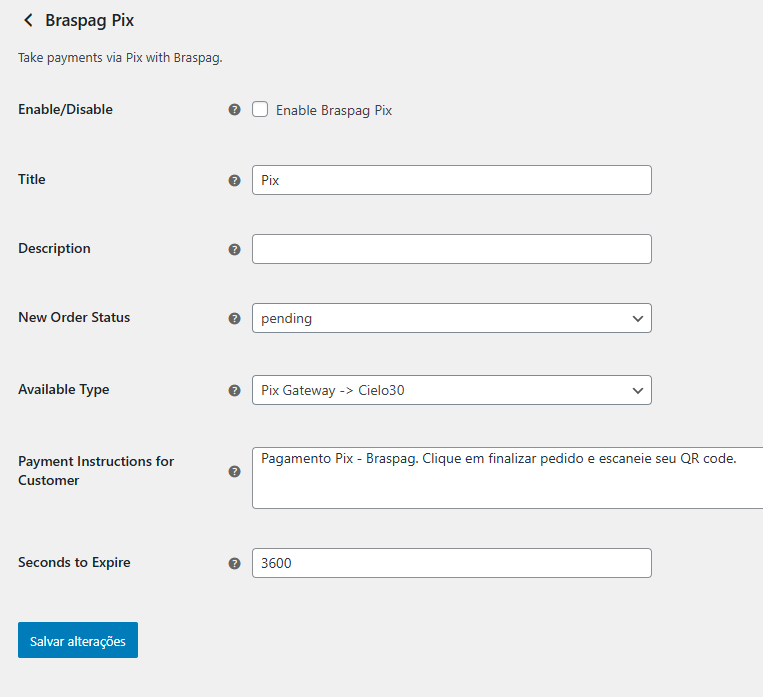Click in Payment Instructions textarea
This screenshot has height=697, width=763.
pos(508,478)
